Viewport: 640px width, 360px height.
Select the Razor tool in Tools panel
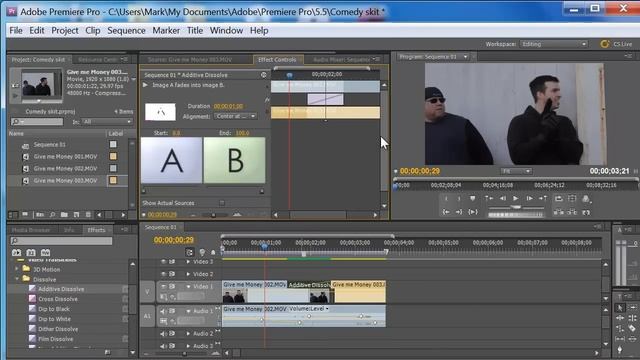point(633,328)
